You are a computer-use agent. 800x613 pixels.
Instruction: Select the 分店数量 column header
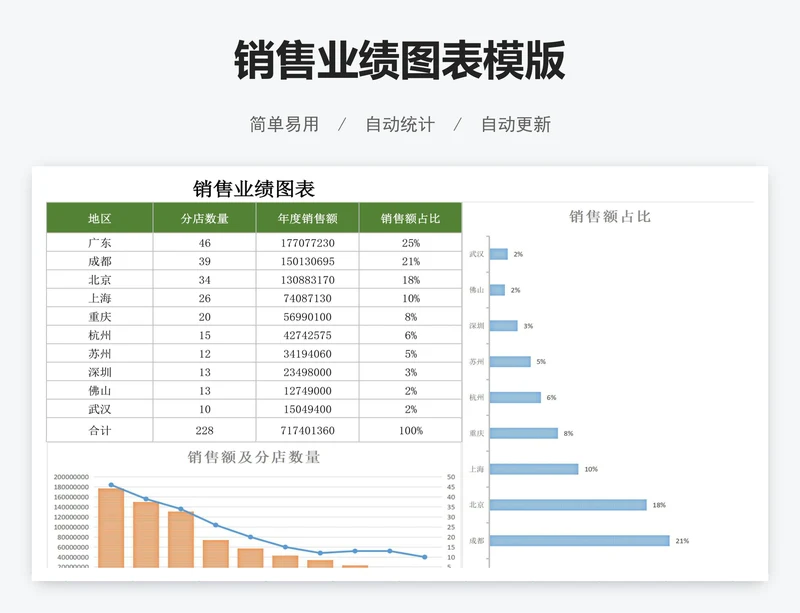204,218
